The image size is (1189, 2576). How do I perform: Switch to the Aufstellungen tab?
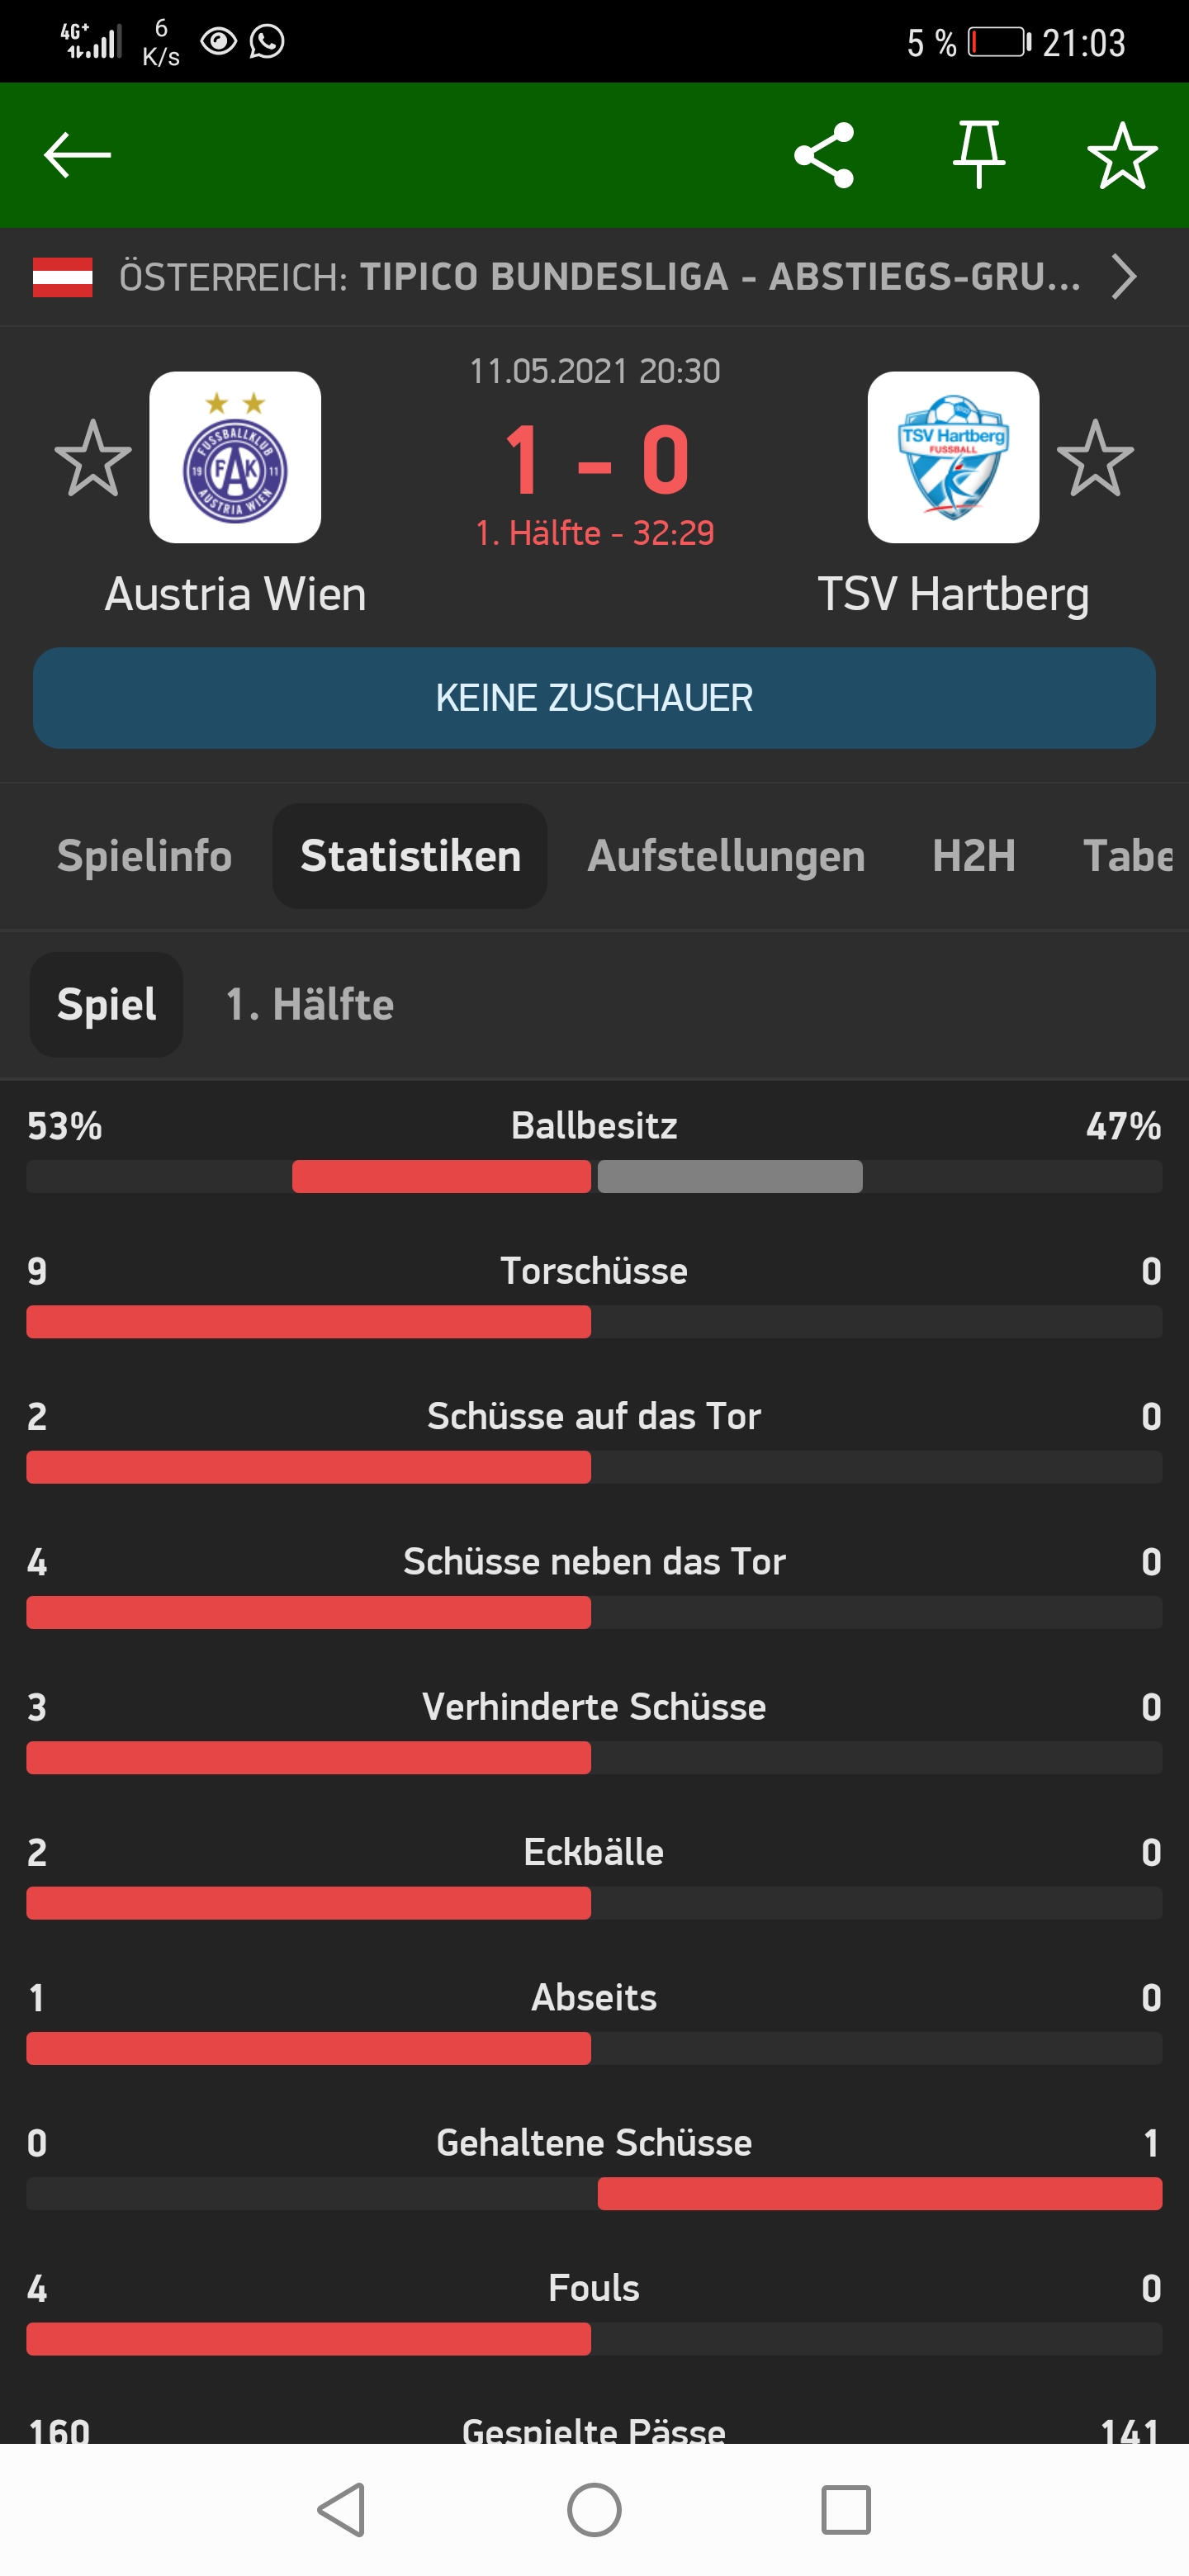click(x=726, y=856)
